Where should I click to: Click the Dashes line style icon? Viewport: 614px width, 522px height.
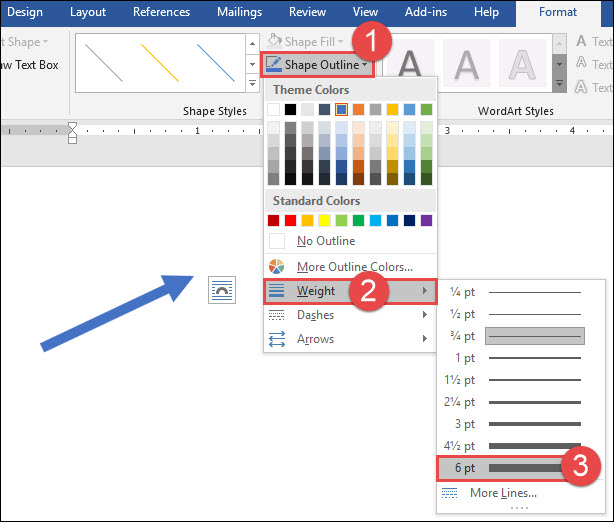(x=276, y=315)
